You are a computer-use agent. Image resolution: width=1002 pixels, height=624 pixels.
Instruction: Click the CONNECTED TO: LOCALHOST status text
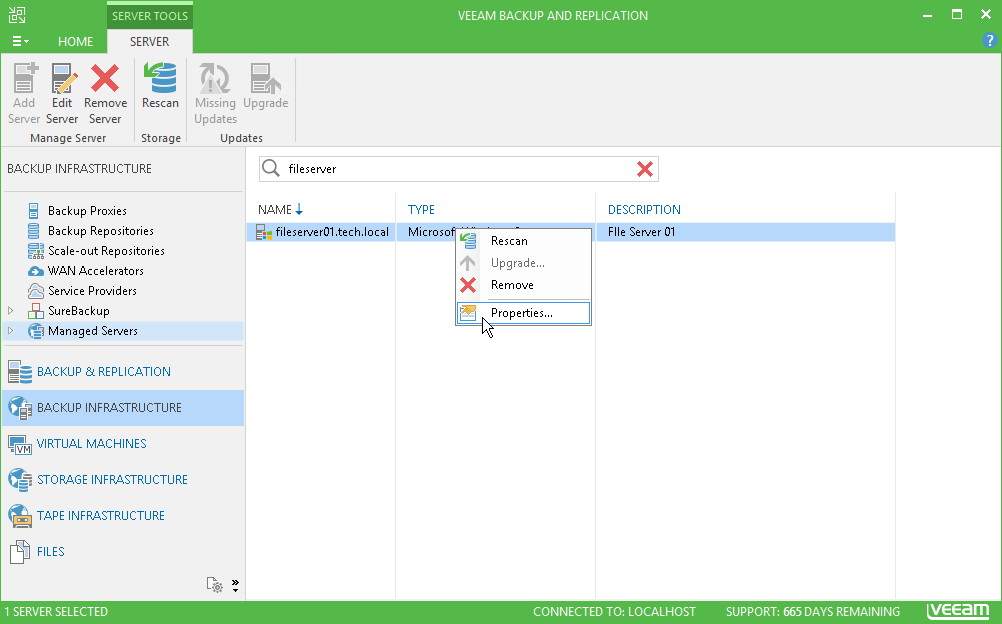[x=614, y=612]
